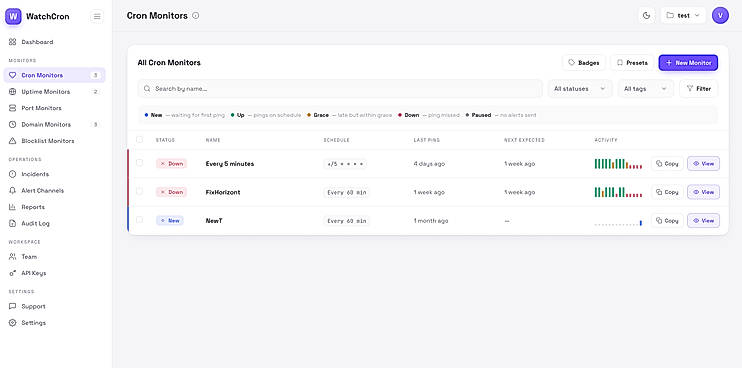The height and width of the screenshot is (368, 742).
Task: Click the Audit Log document icon
Action: [x=12, y=223]
